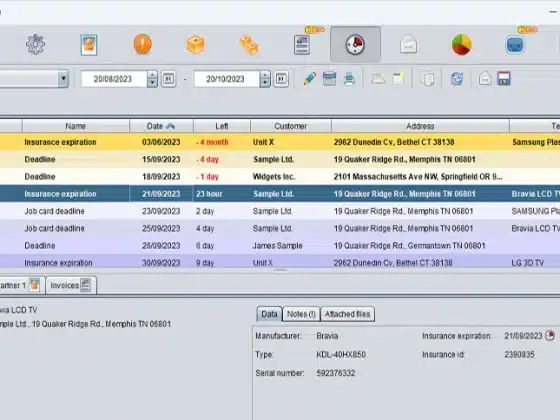This screenshot has height=420, width=560.
Task: Click the calendar icon beside the pencil
Action: 329,79
